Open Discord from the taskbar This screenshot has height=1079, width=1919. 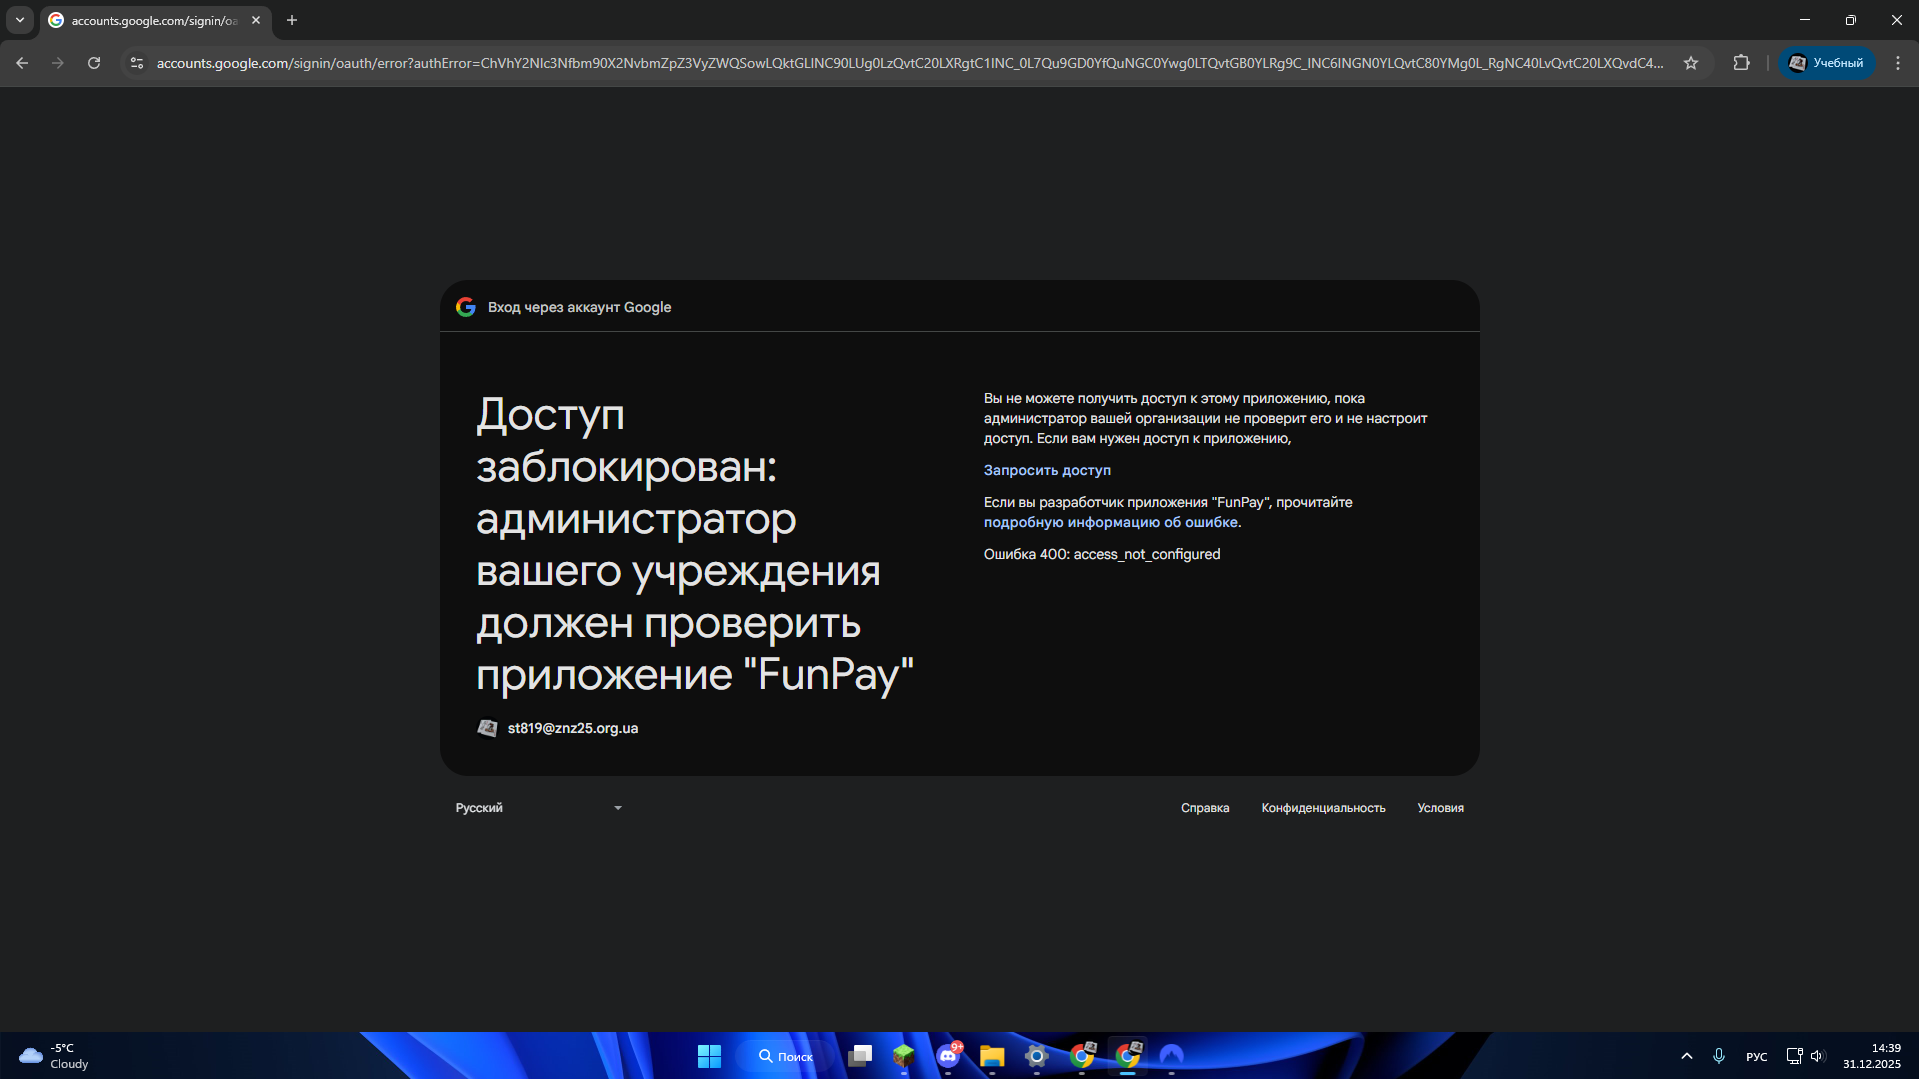pos(948,1056)
